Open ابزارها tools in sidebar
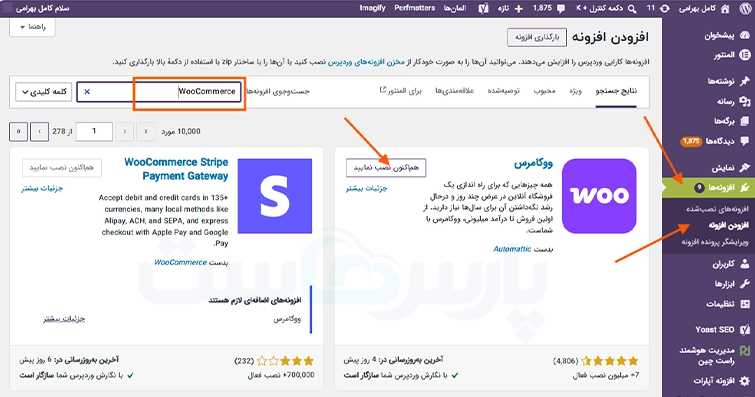755x397 pixels. coord(732,284)
